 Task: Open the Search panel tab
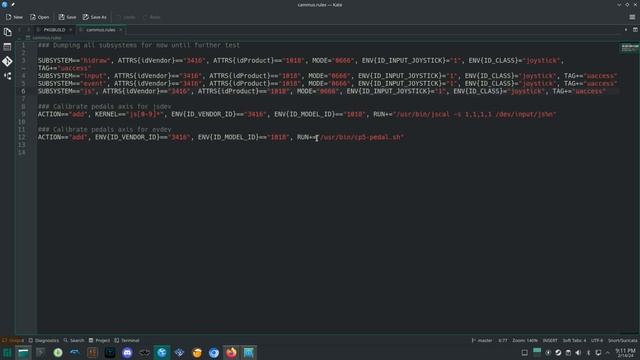click(x=74, y=340)
